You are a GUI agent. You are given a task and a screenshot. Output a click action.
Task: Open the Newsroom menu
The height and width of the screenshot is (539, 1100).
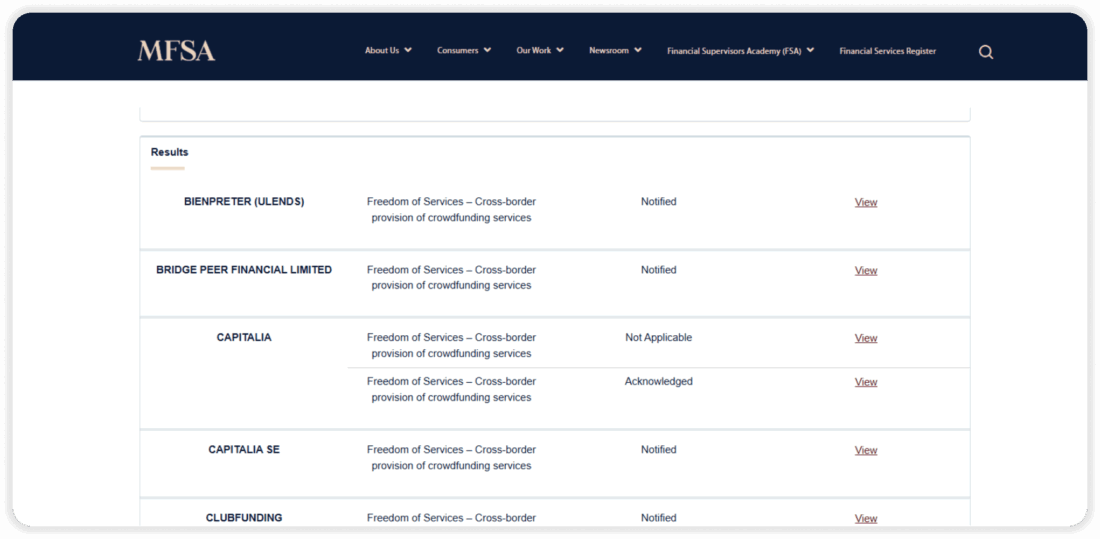(609, 51)
